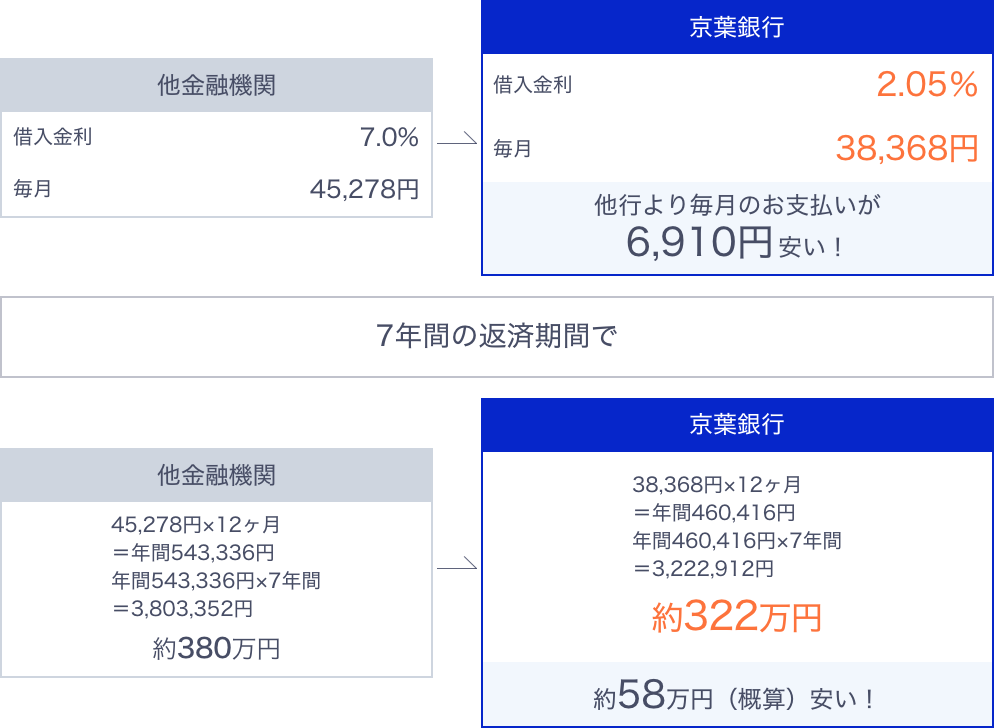994x728 pixels.
Task: Select the 45,278円 monthly payment text
Action: tap(365, 189)
